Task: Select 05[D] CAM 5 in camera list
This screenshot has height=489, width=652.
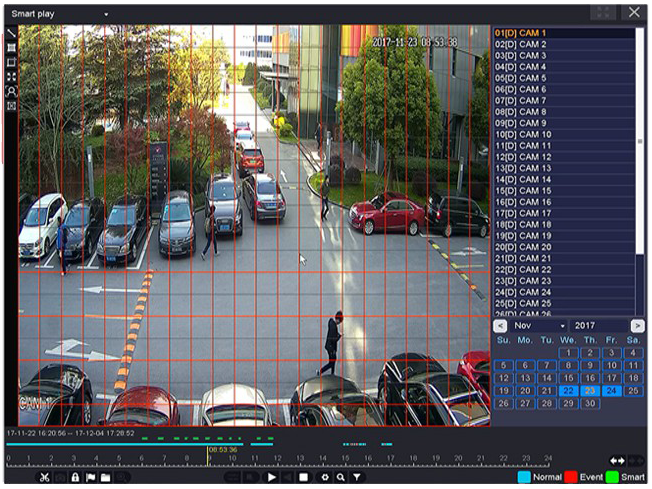Action: pos(564,78)
